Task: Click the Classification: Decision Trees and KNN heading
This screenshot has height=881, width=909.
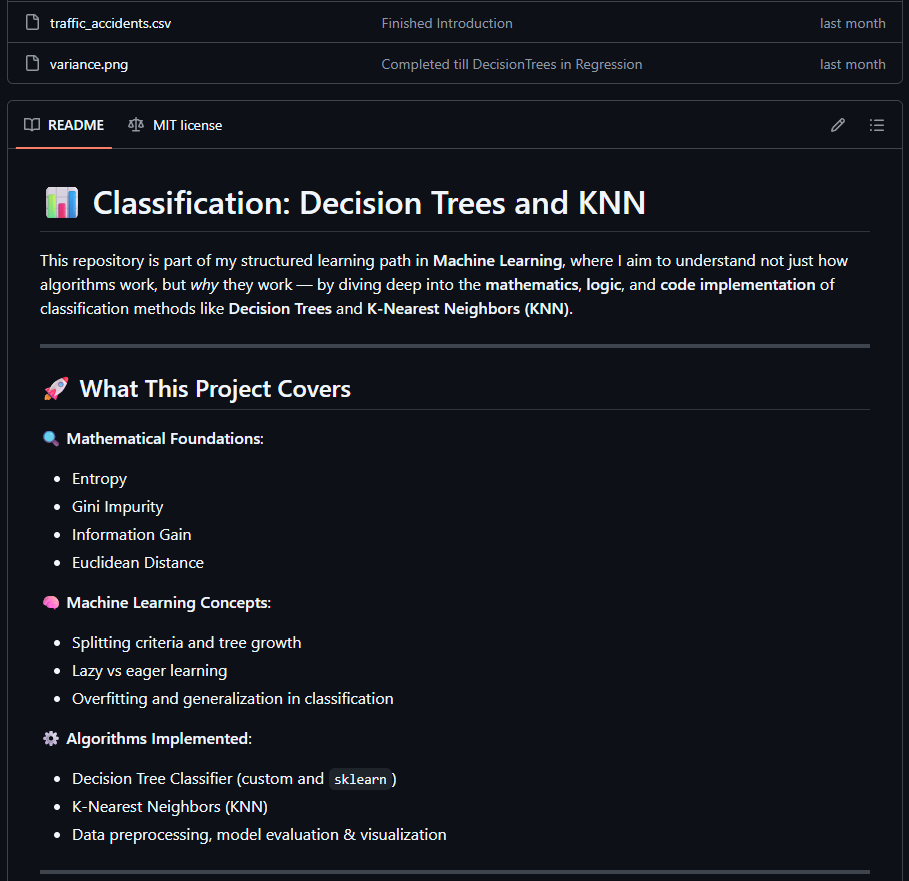Action: tap(369, 203)
